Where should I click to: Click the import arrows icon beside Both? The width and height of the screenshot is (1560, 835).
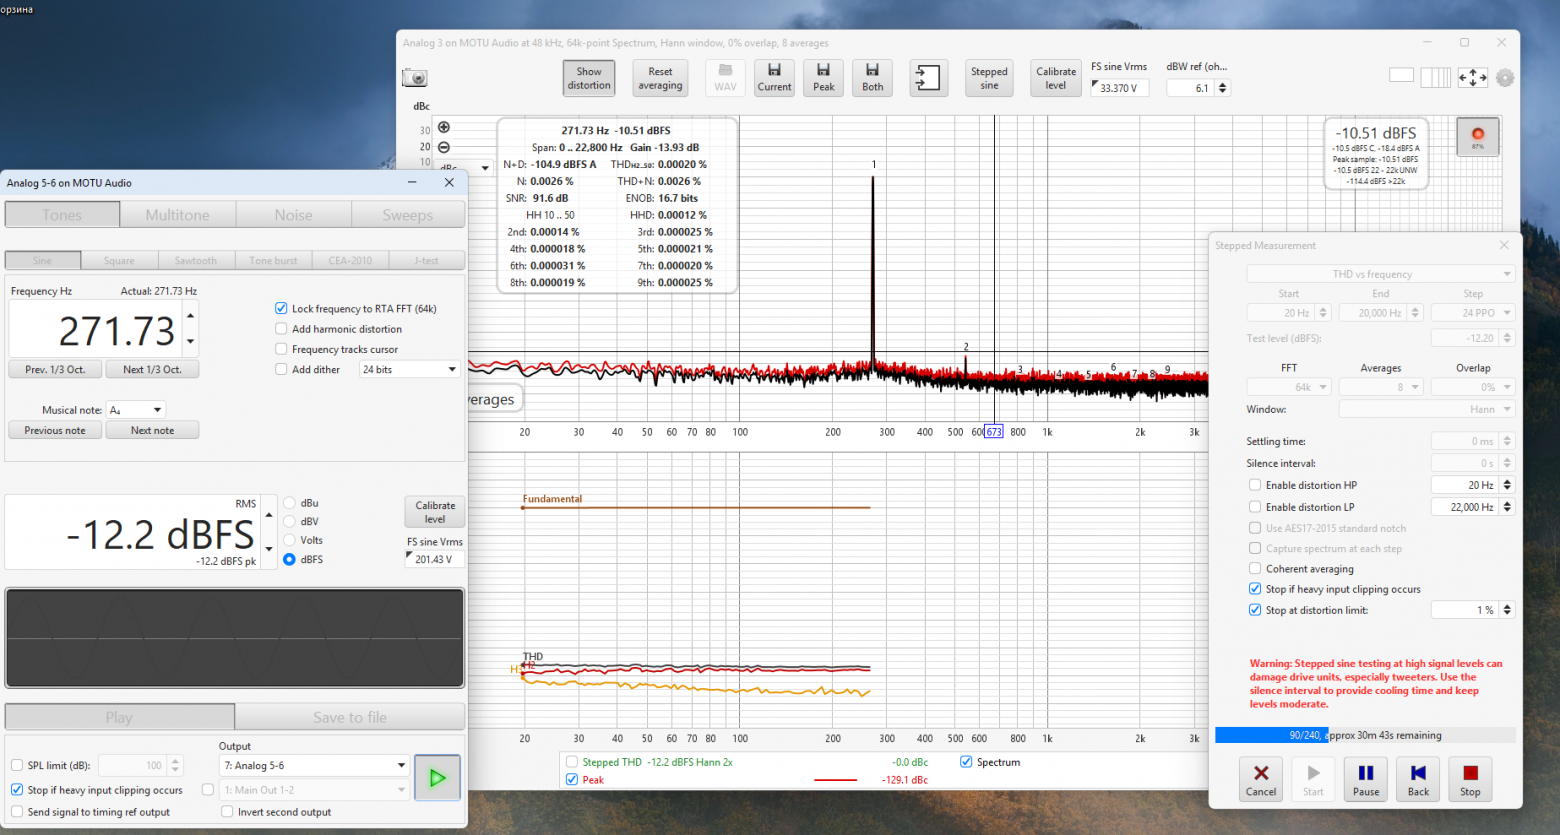click(928, 78)
